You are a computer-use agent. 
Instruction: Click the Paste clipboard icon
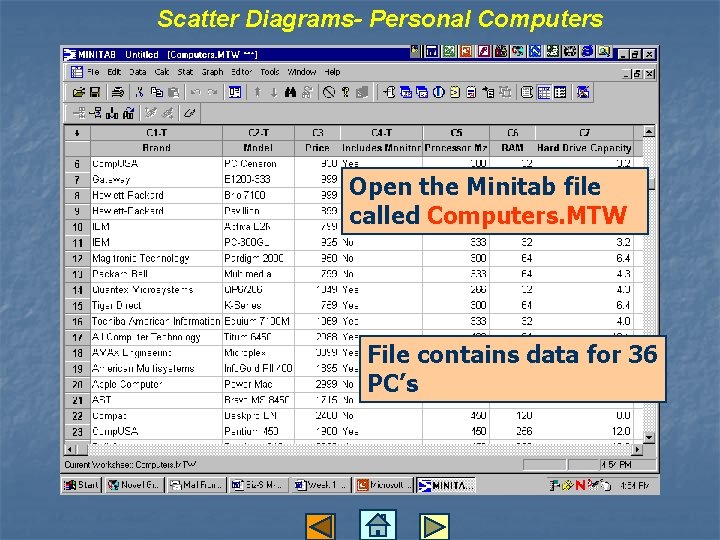pyautogui.click(x=173, y=93)
